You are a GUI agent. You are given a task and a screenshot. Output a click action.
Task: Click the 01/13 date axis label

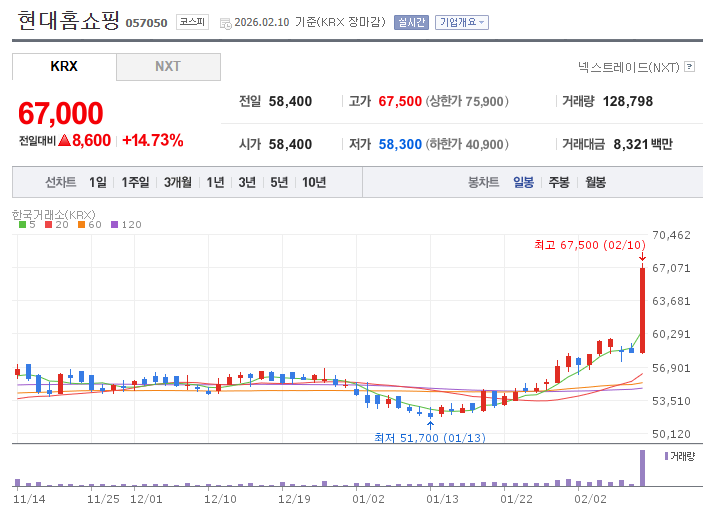[x=442, y=499]
